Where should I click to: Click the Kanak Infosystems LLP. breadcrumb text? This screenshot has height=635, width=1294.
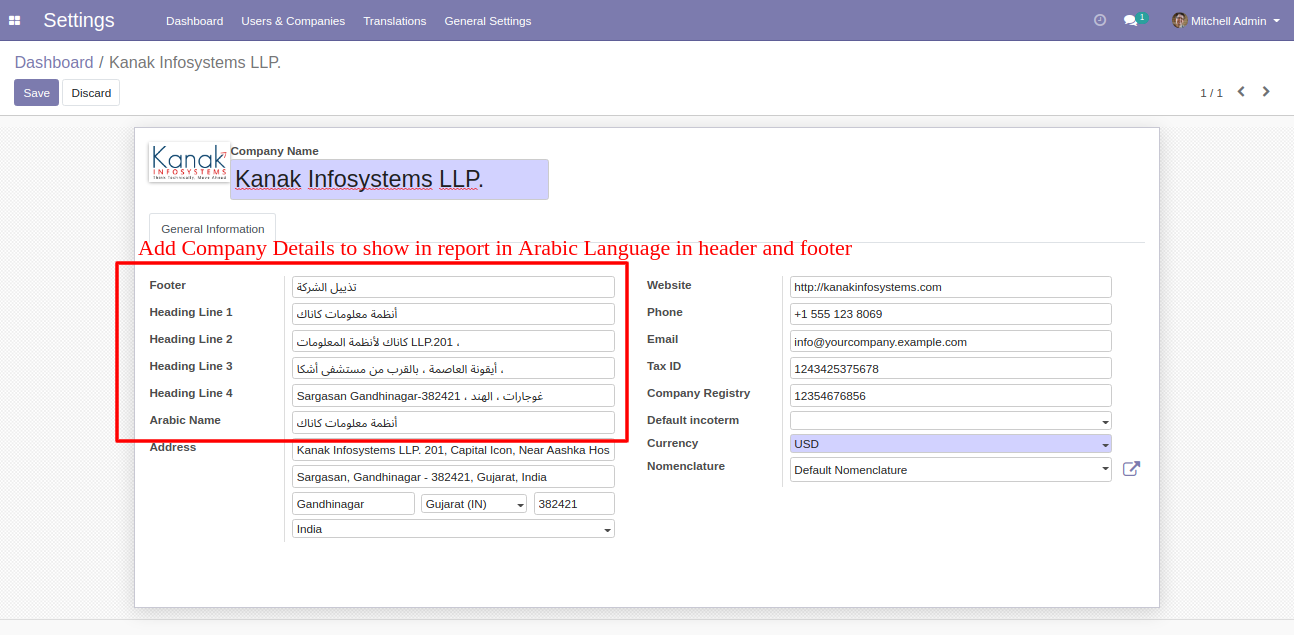pos(195,62)
